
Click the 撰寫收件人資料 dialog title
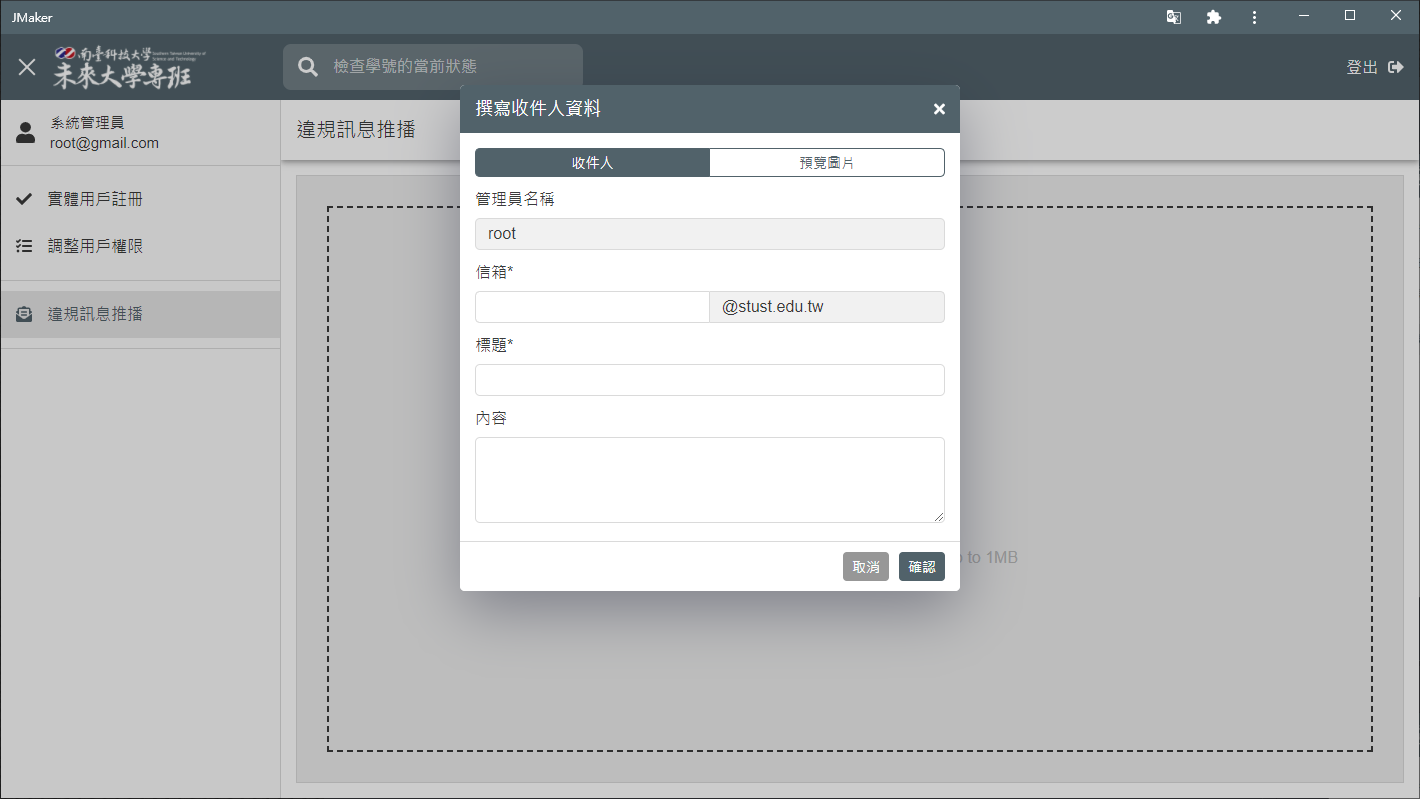click(538, 109)
